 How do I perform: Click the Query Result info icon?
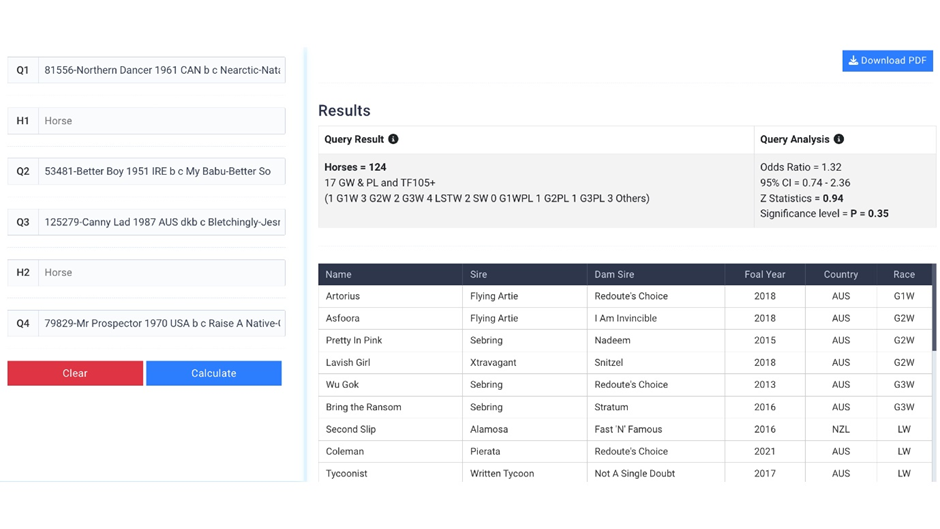pyautogui.click(x=393, y=140)
